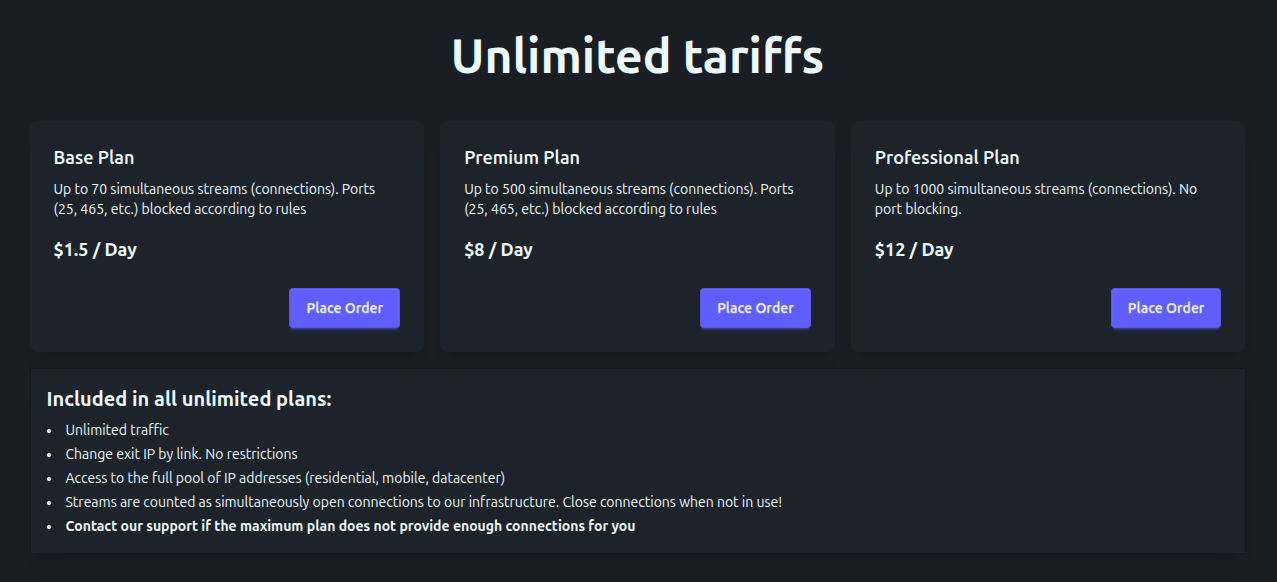This screenshot has height=582, width=1277.
Task: Click the Unlimited tariffs page heading
Action: pos(638,56)
